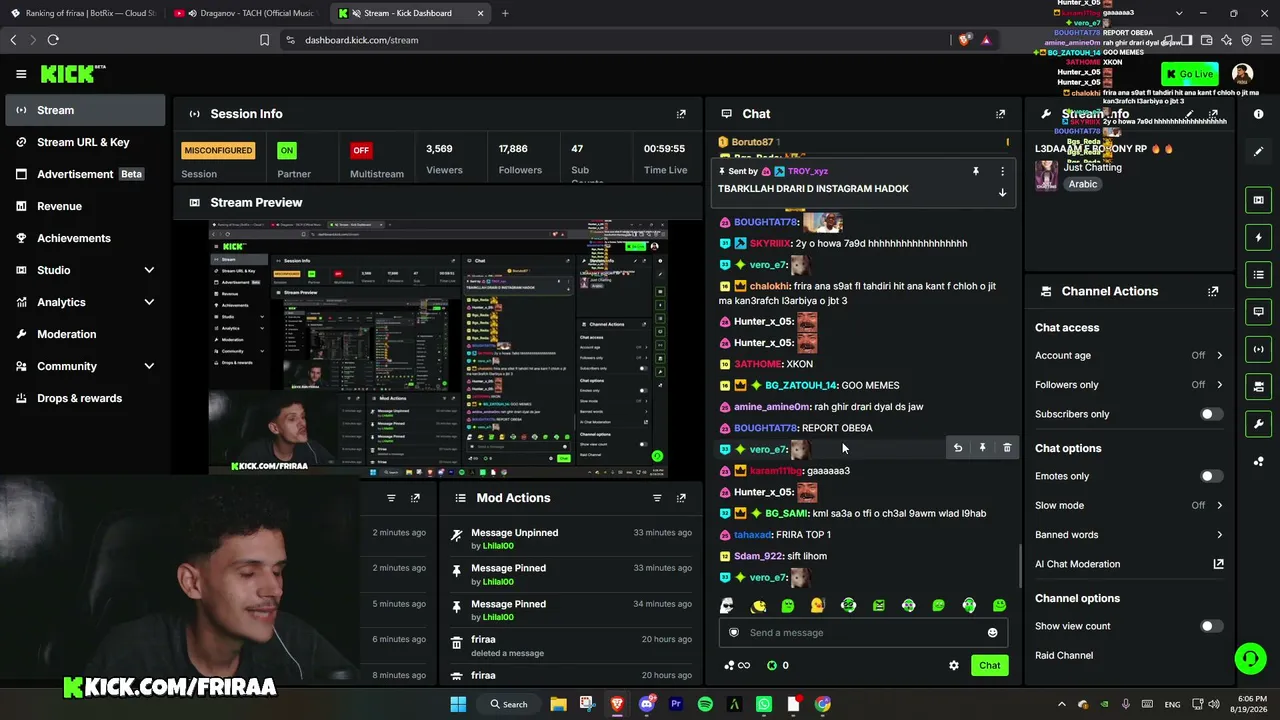Click the green Go Live button
Image resolution: width=1280 pixels, height=720 pixels.
tap(1189, 74)
